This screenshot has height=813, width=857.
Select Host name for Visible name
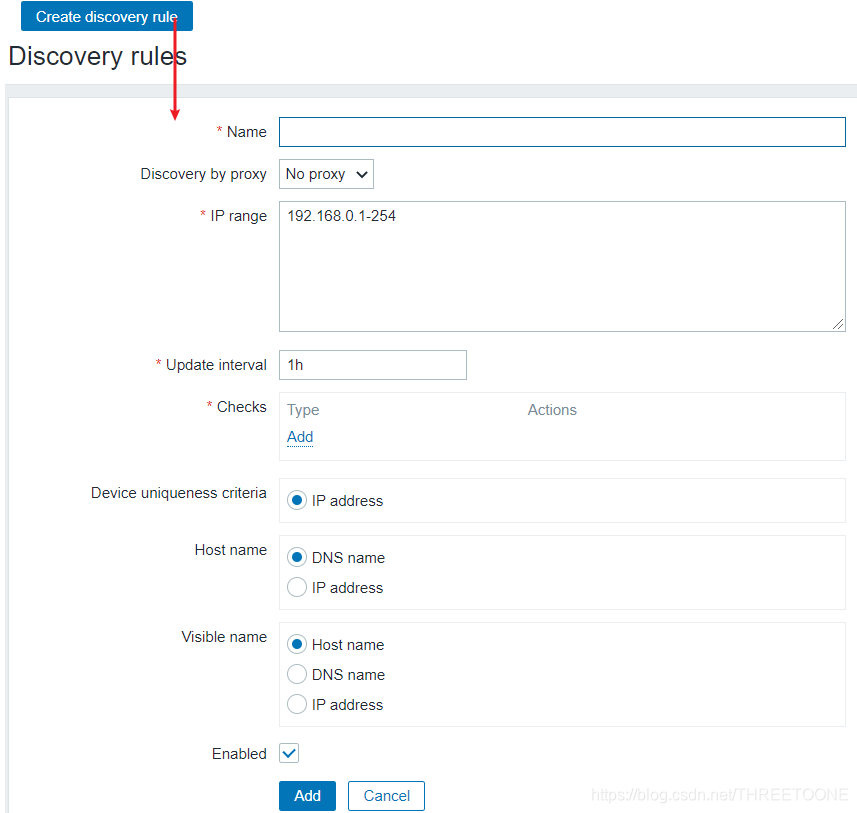pos(297,644)
